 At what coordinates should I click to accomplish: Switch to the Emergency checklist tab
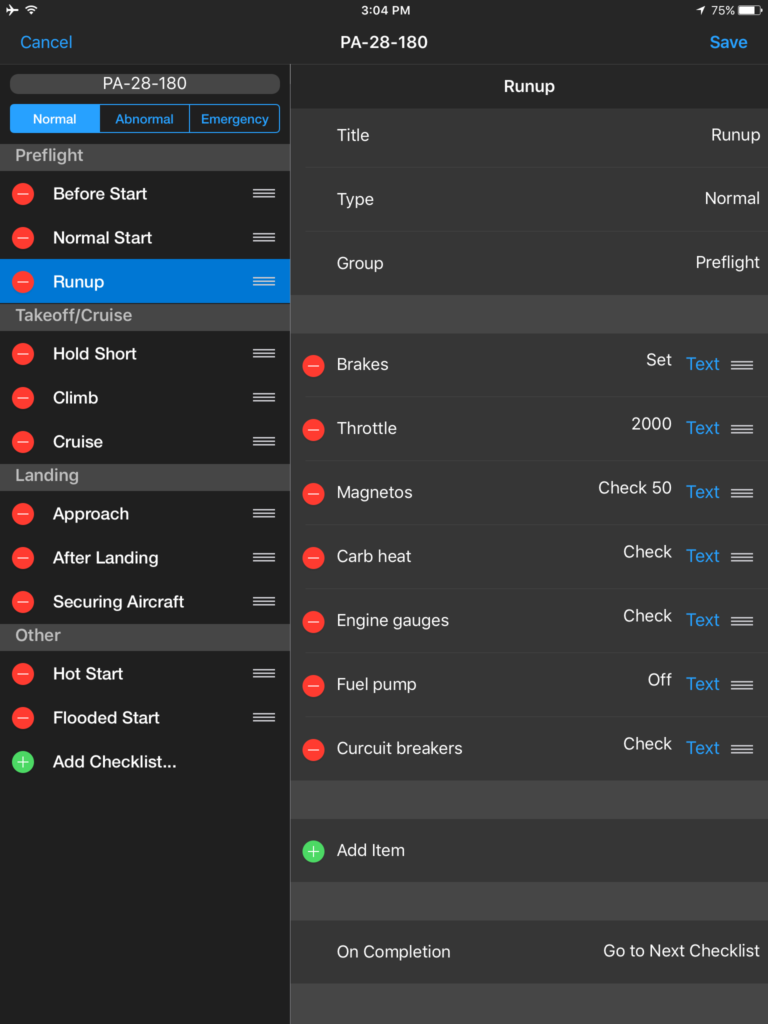(234, 119)
